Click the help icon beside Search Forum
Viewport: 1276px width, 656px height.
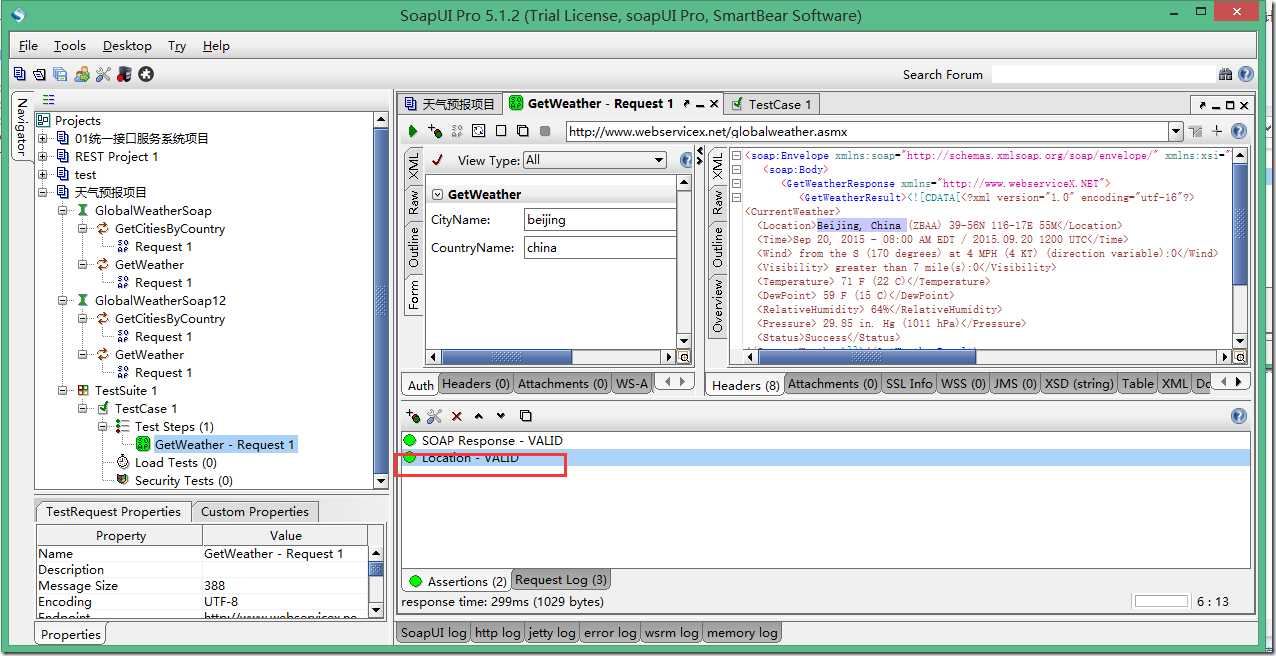[1246, 74]
